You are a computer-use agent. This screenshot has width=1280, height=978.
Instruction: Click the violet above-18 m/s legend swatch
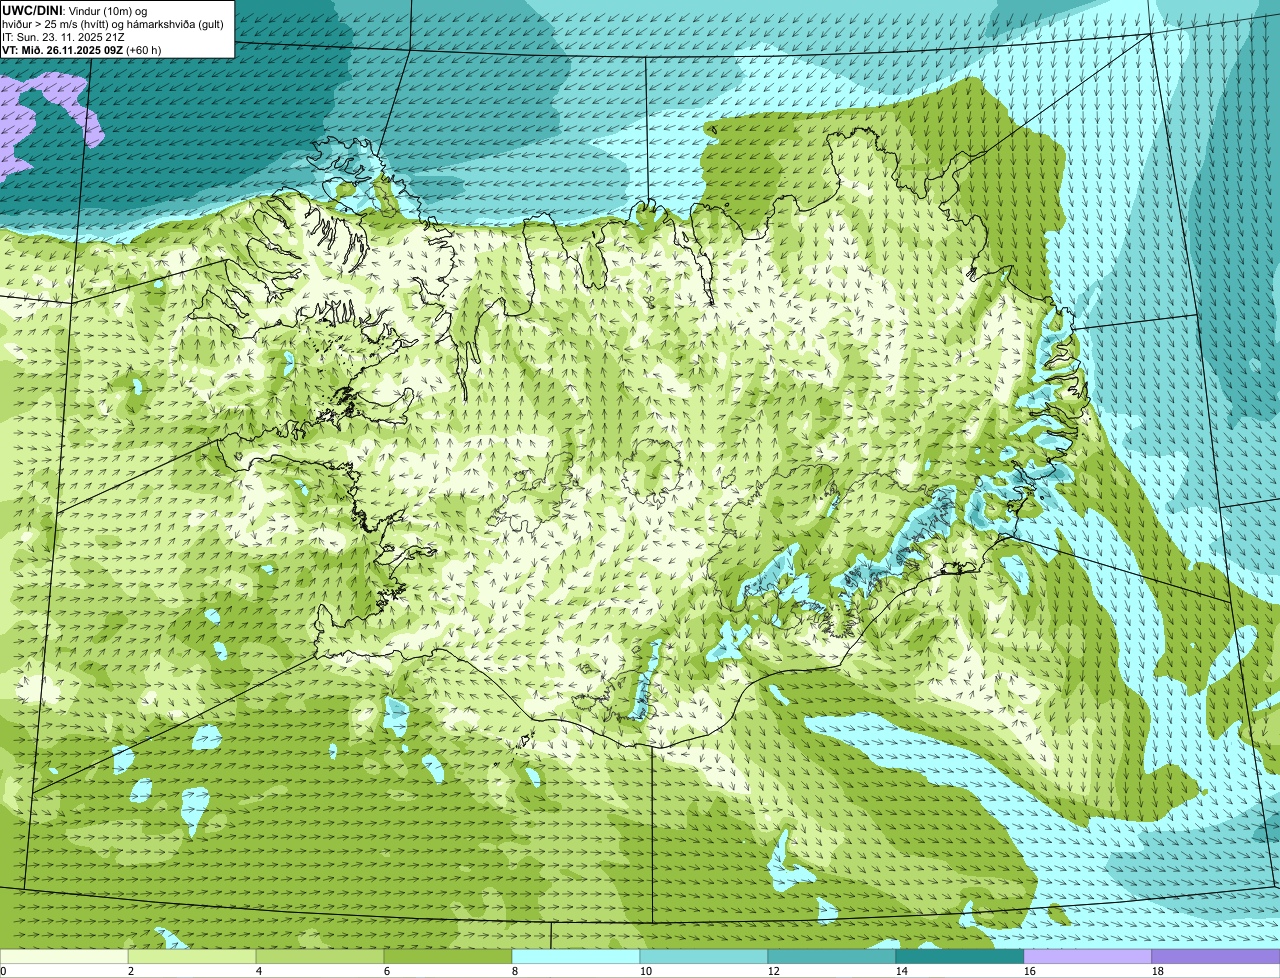point(1216,957)
